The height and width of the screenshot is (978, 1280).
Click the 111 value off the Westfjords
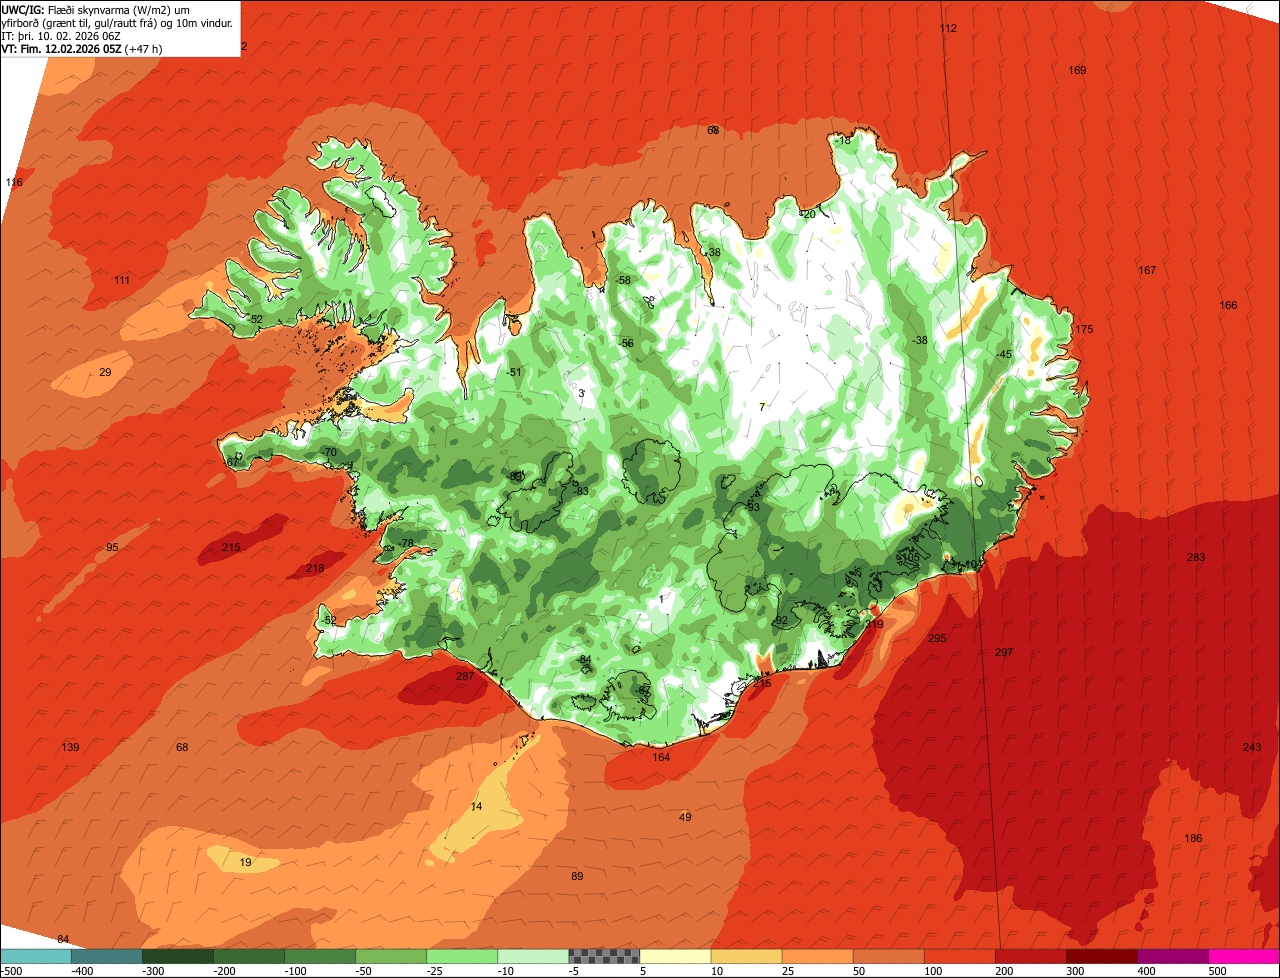pos(122,280)
